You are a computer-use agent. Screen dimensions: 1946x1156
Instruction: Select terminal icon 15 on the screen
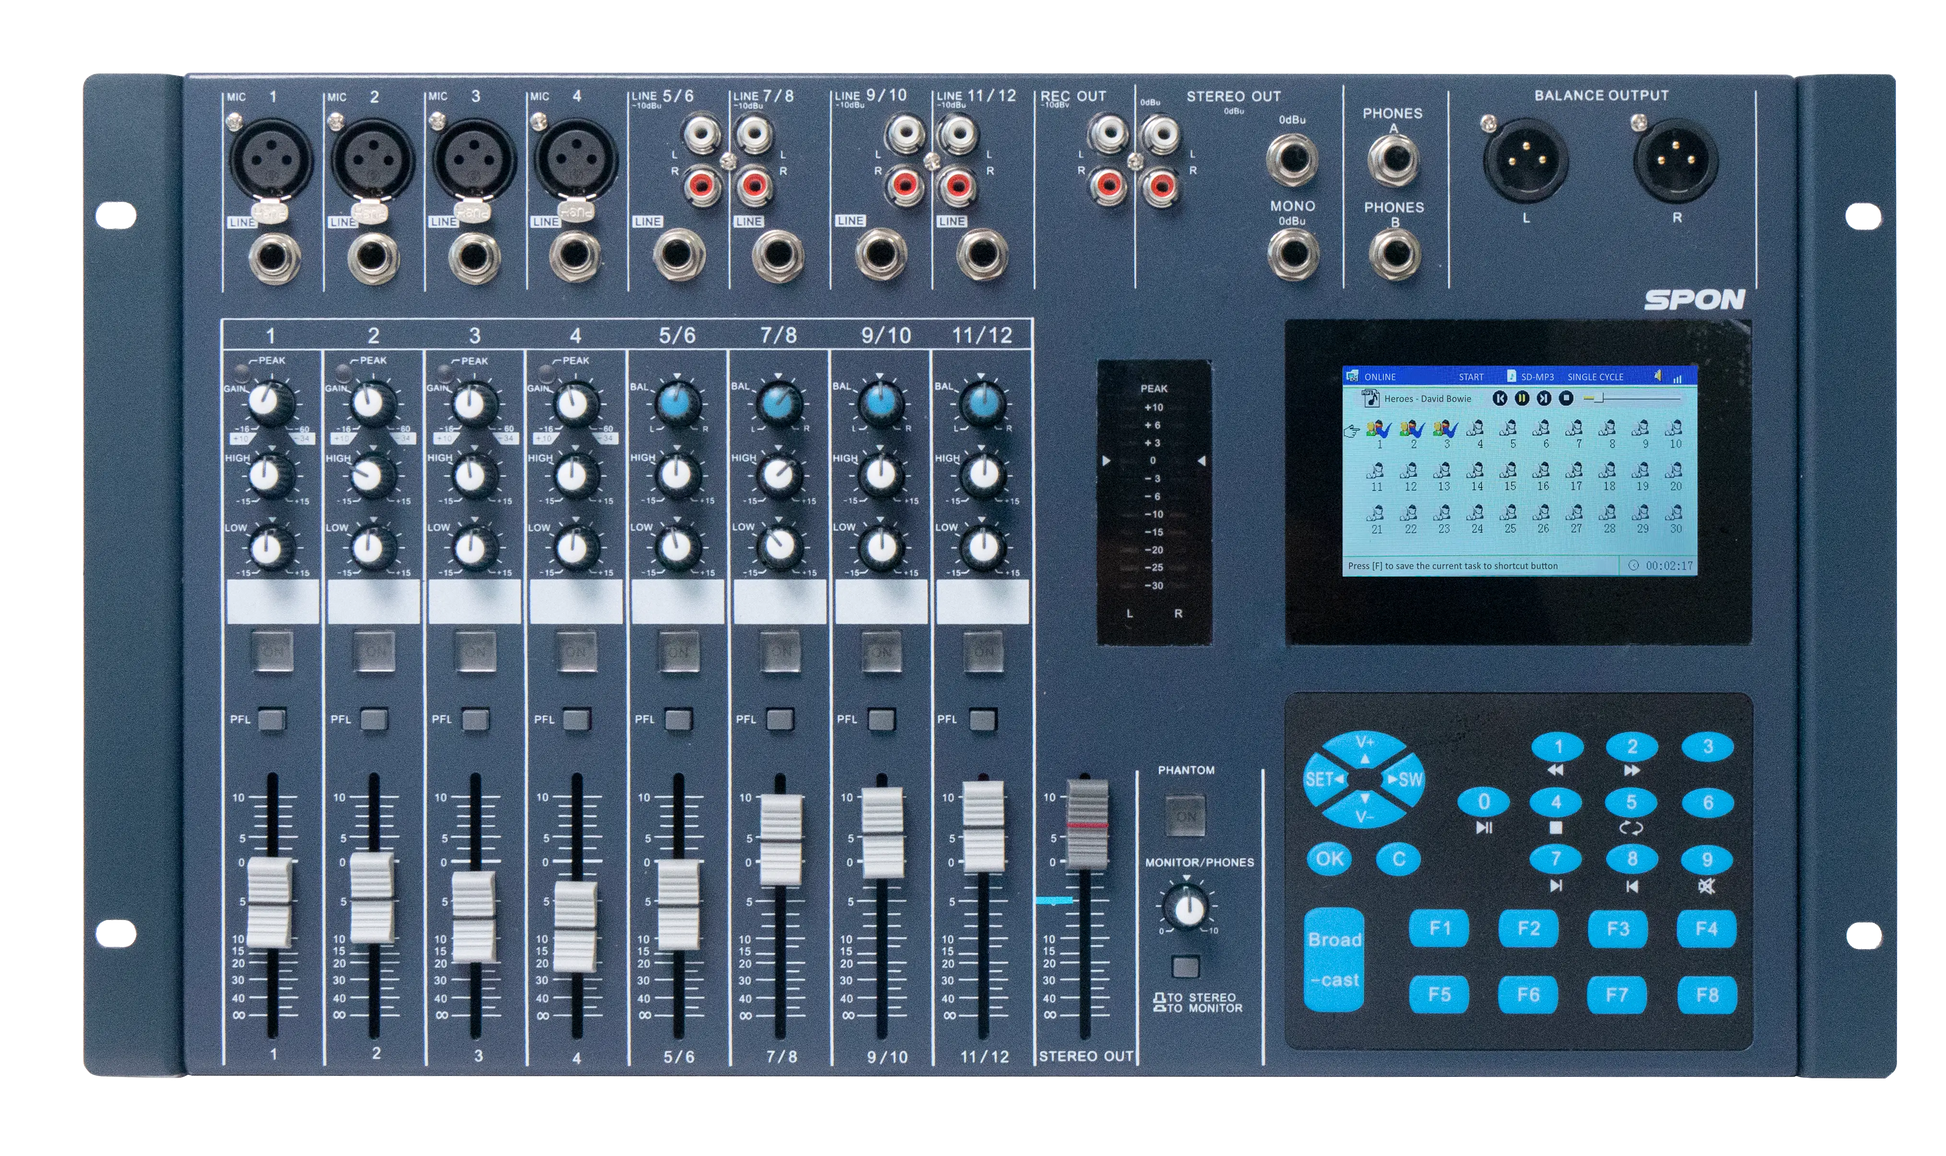click(1509, 470)
